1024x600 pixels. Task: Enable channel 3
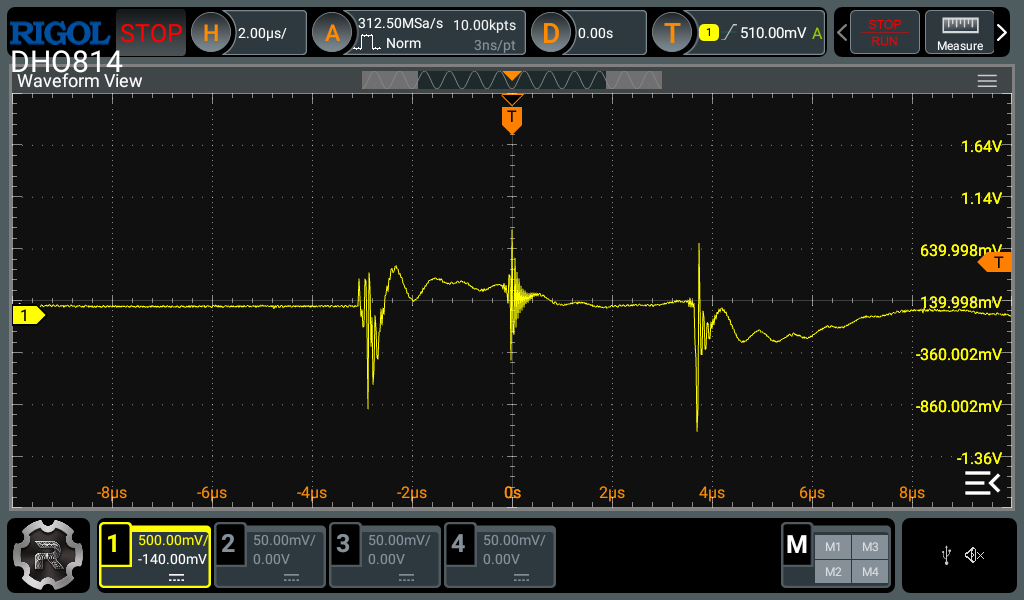tap(385, 557)
